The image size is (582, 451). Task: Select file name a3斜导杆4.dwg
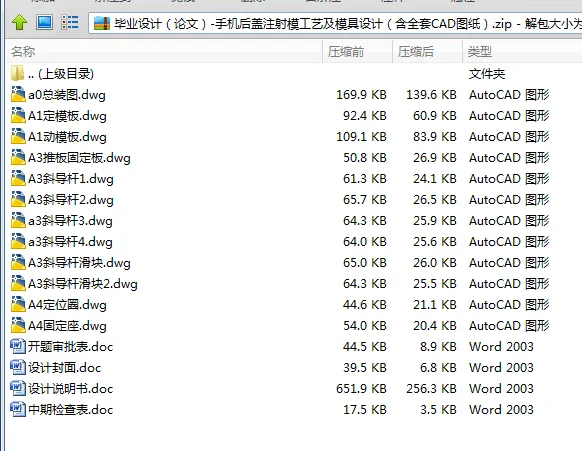[x=71, y=242]
